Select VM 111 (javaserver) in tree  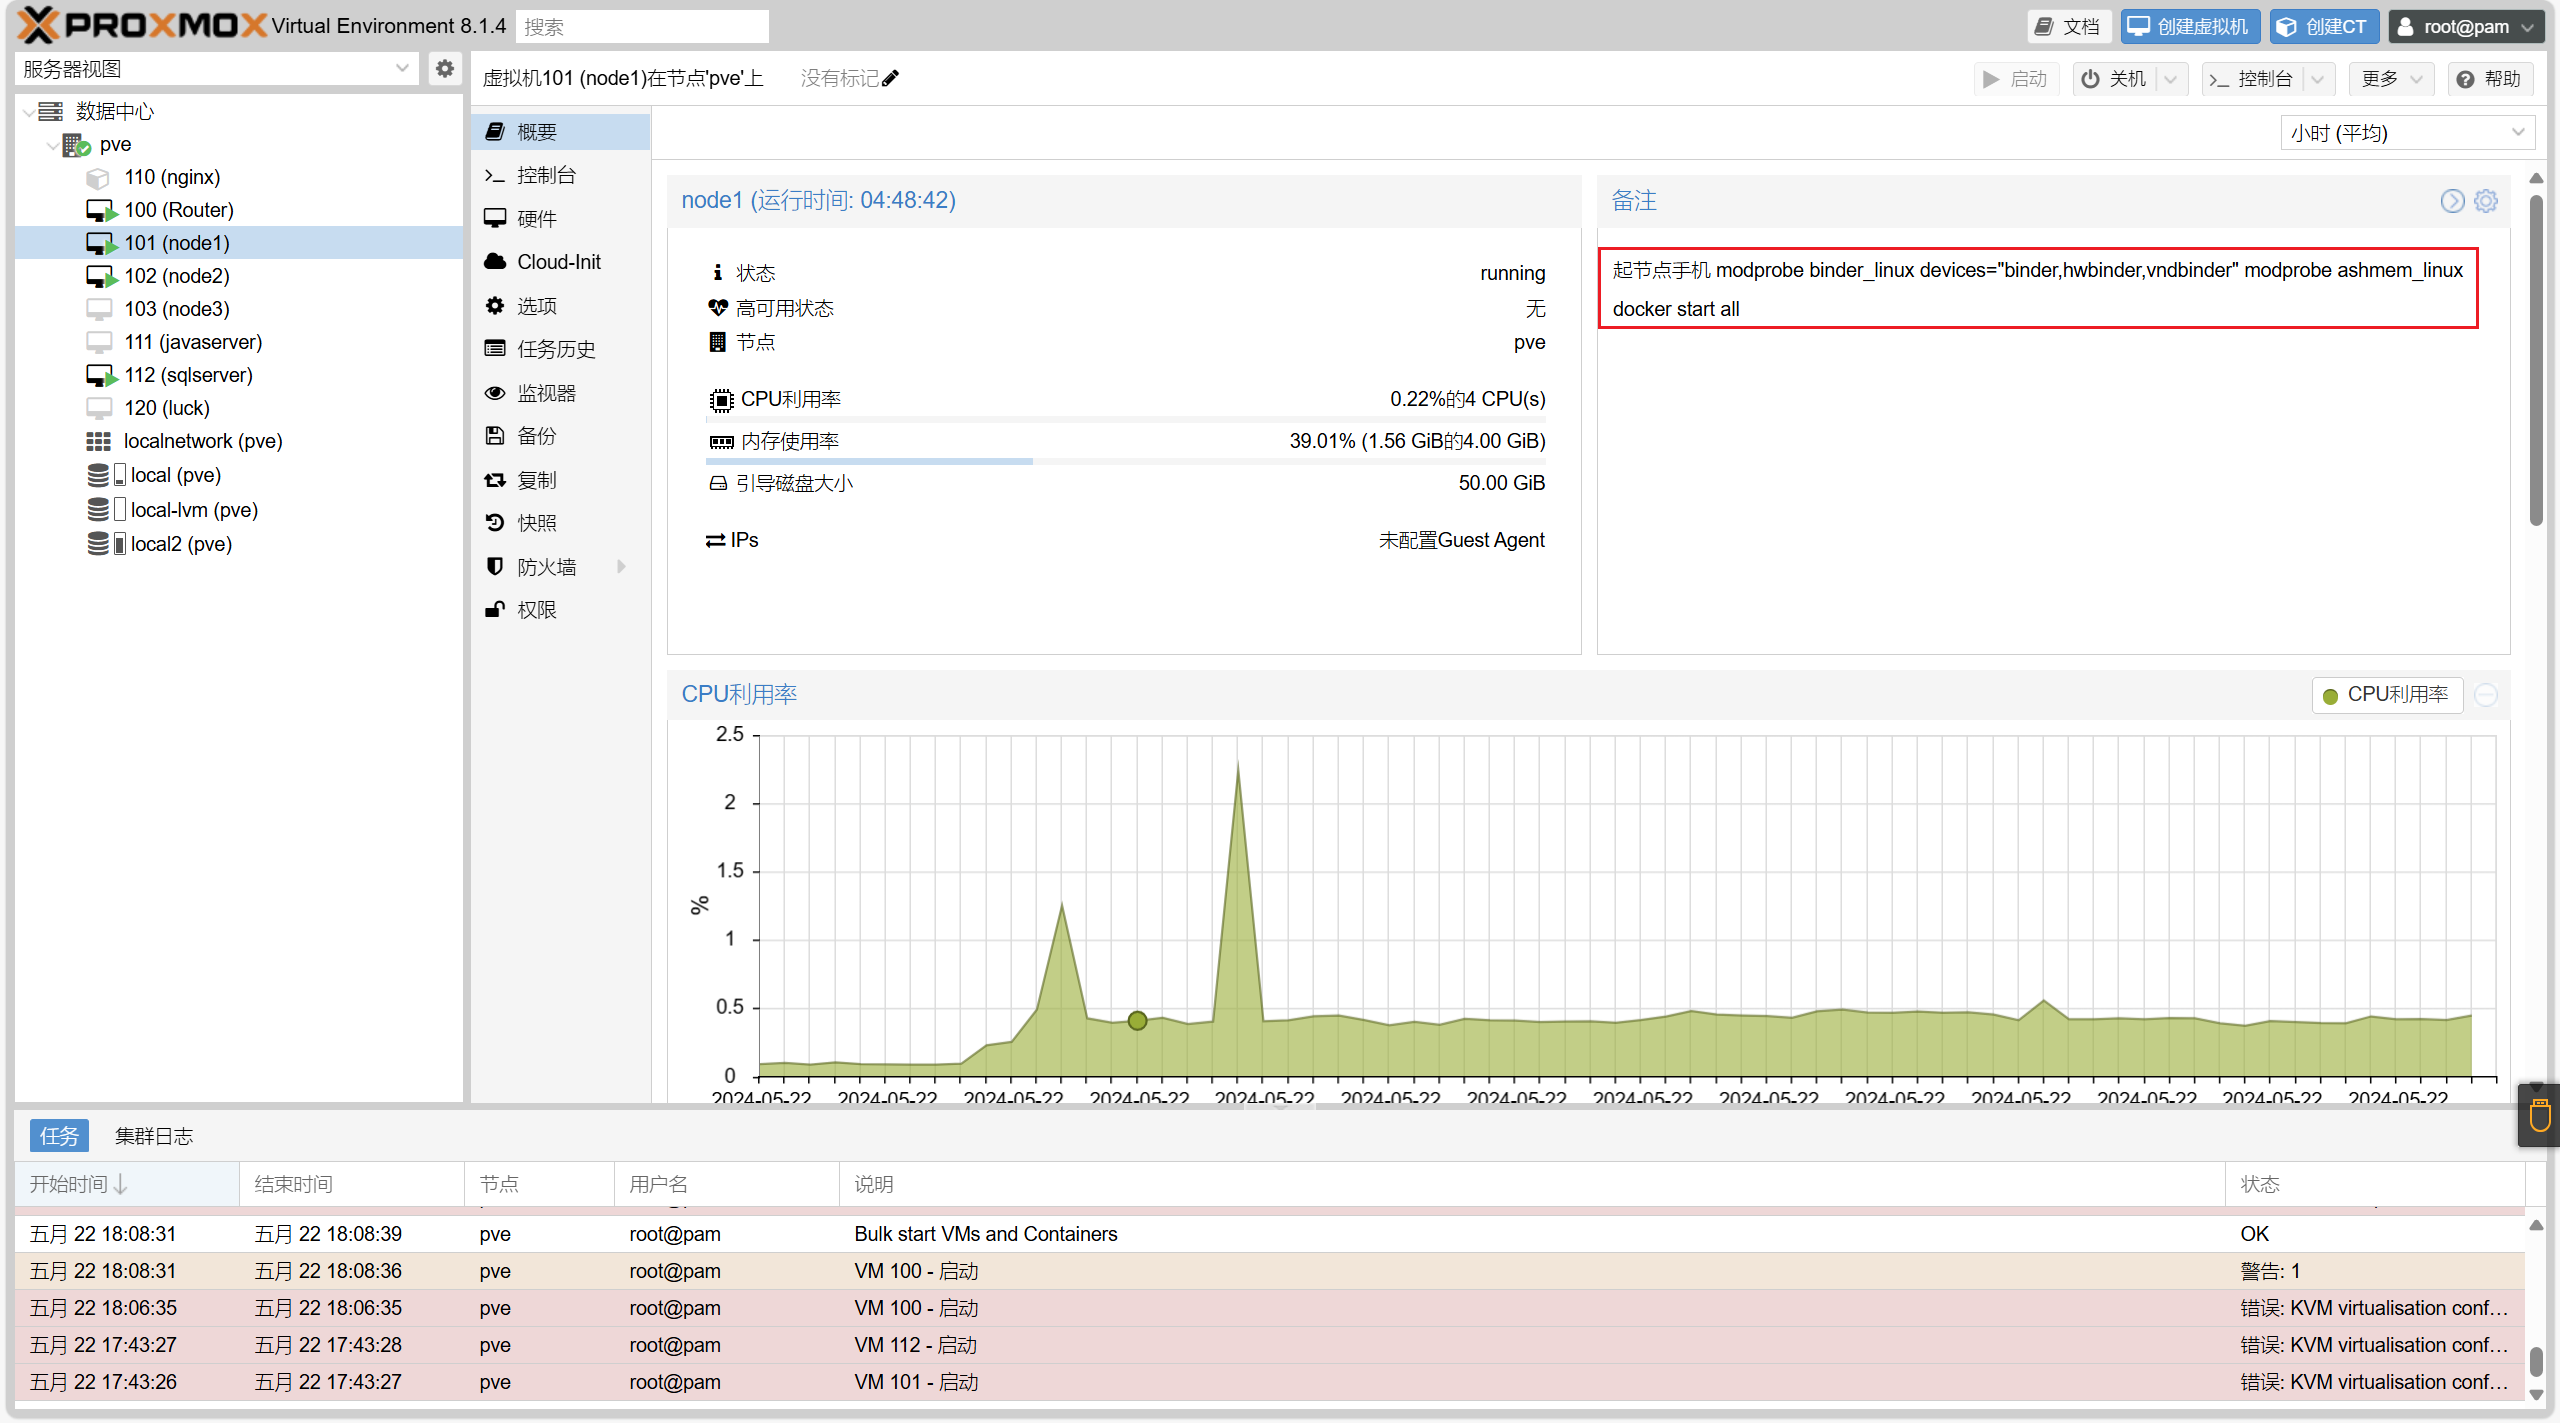[x=193, y=342]
